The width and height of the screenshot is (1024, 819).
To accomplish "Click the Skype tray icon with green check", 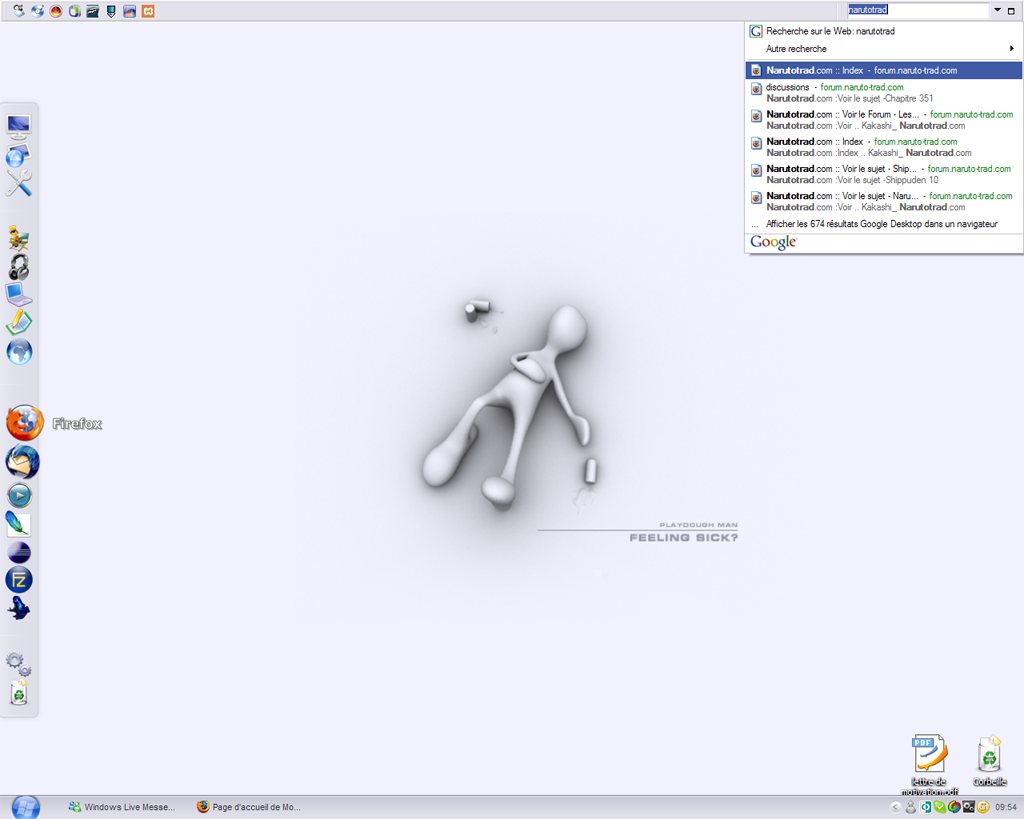I will click(x=940, y=807).
